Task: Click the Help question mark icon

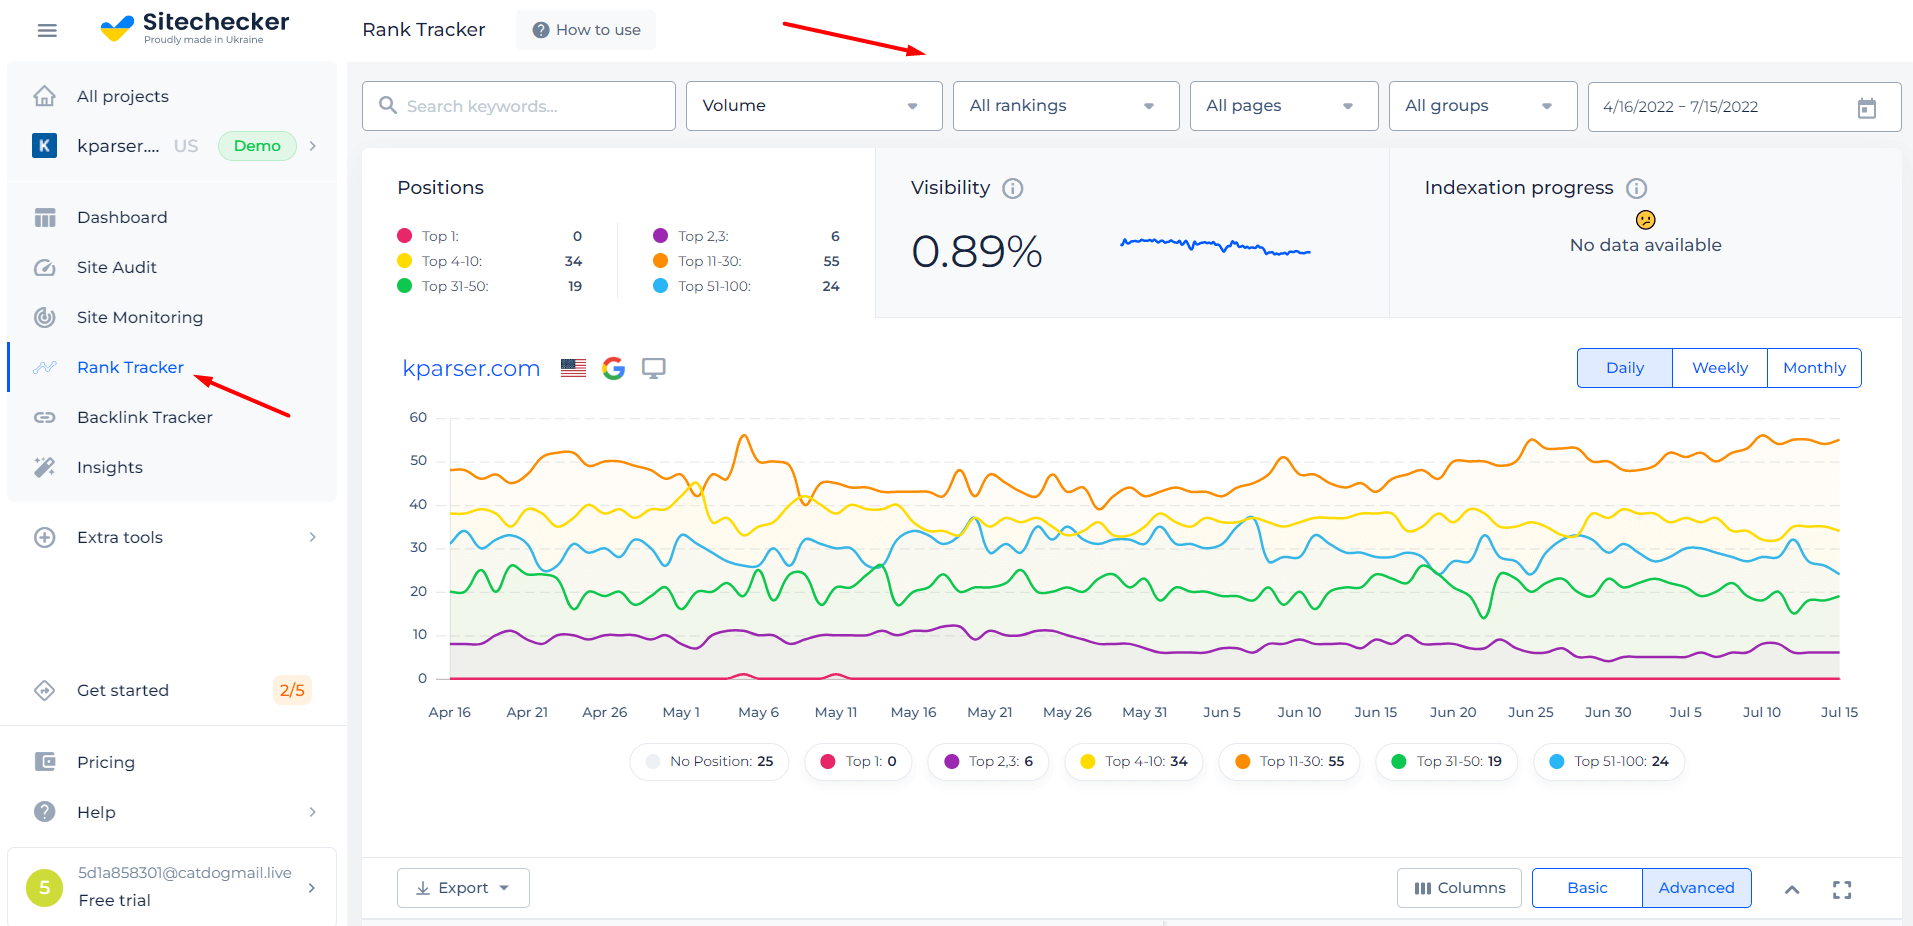Action: [45, 812]
